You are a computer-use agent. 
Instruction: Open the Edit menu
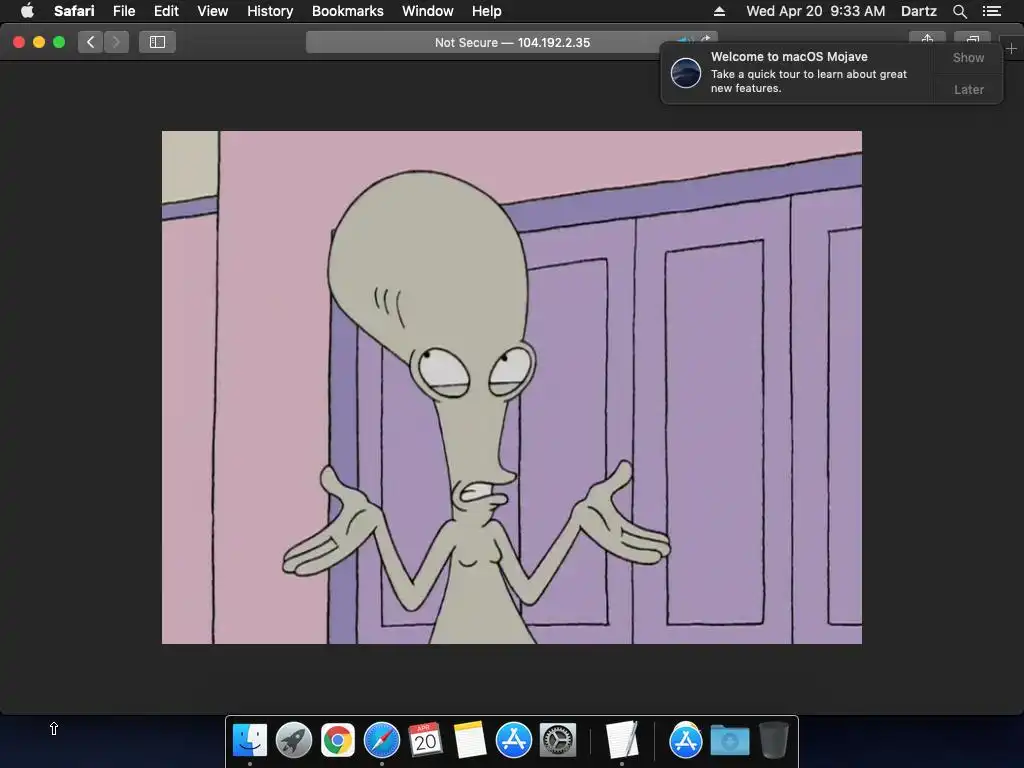[166, 11]
